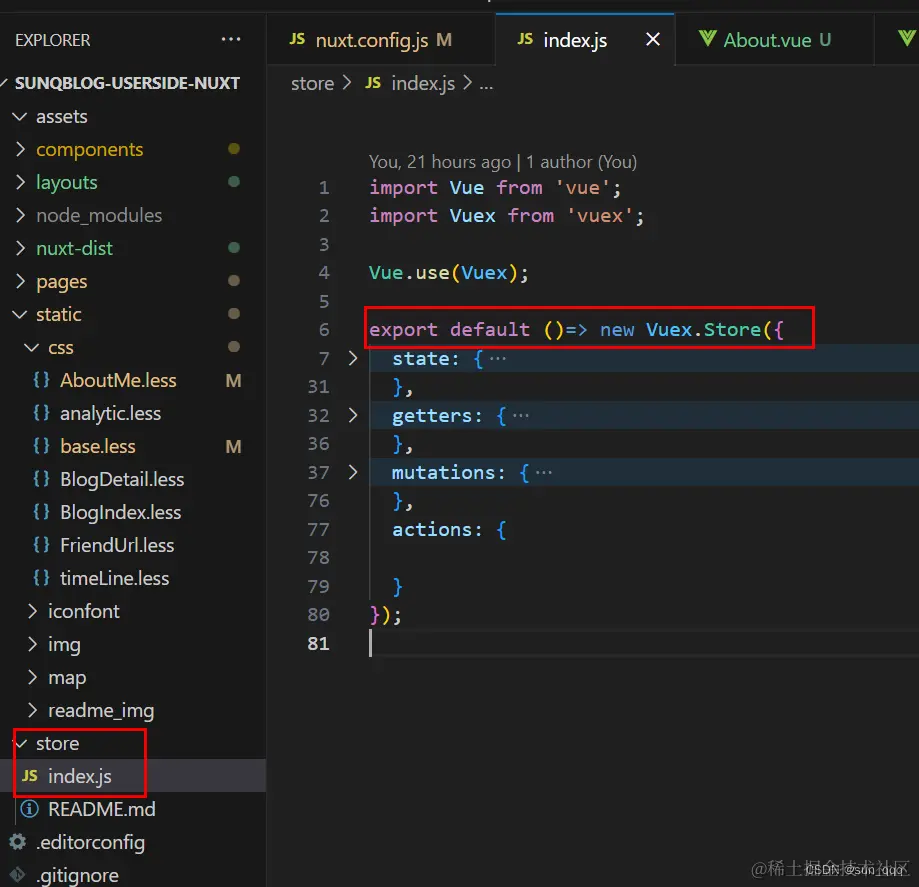Click the less icon beside analytic.less
Screen dimensions: 919x887
[x=41, y=413]
